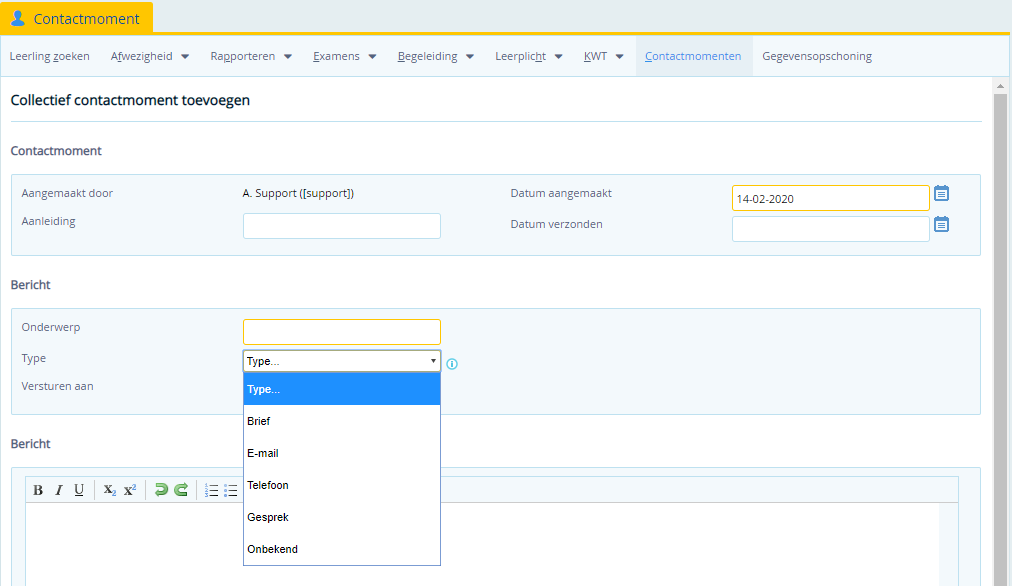
Task: Click the 'Versturen aan' label
Action: point(57,386)
